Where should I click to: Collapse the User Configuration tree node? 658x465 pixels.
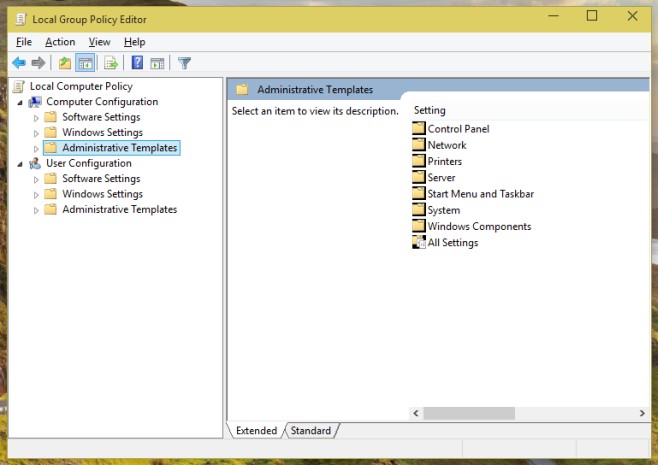[20, 164]
